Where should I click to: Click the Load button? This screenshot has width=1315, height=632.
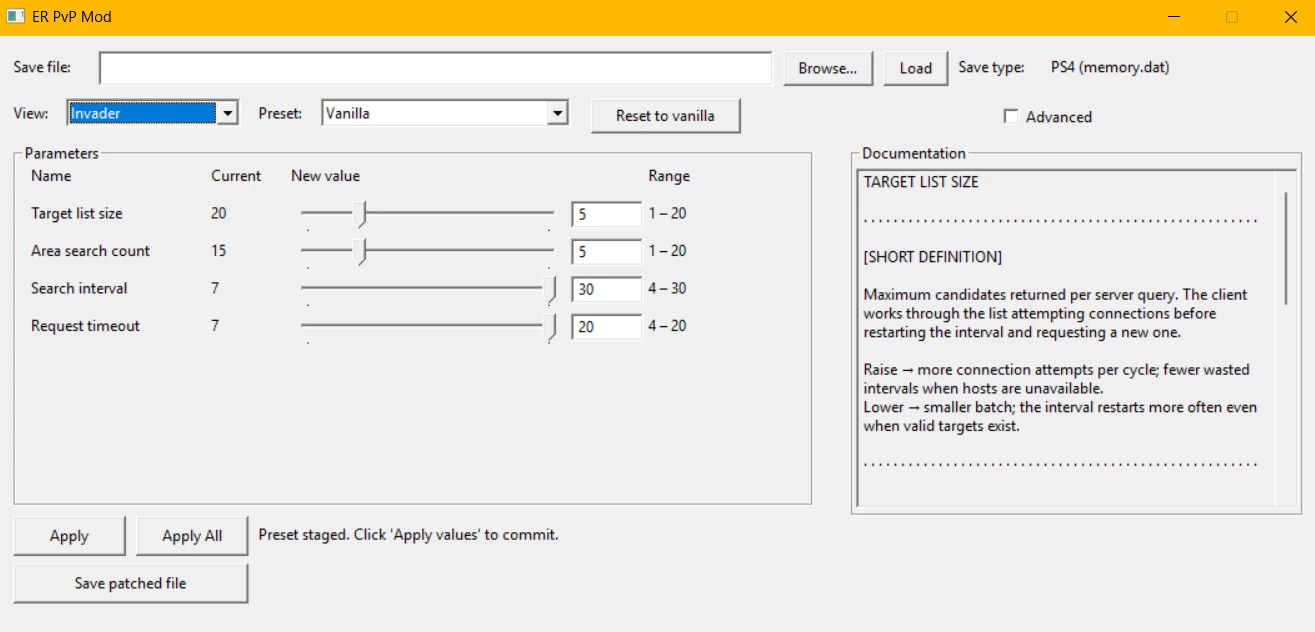(916, 68)
